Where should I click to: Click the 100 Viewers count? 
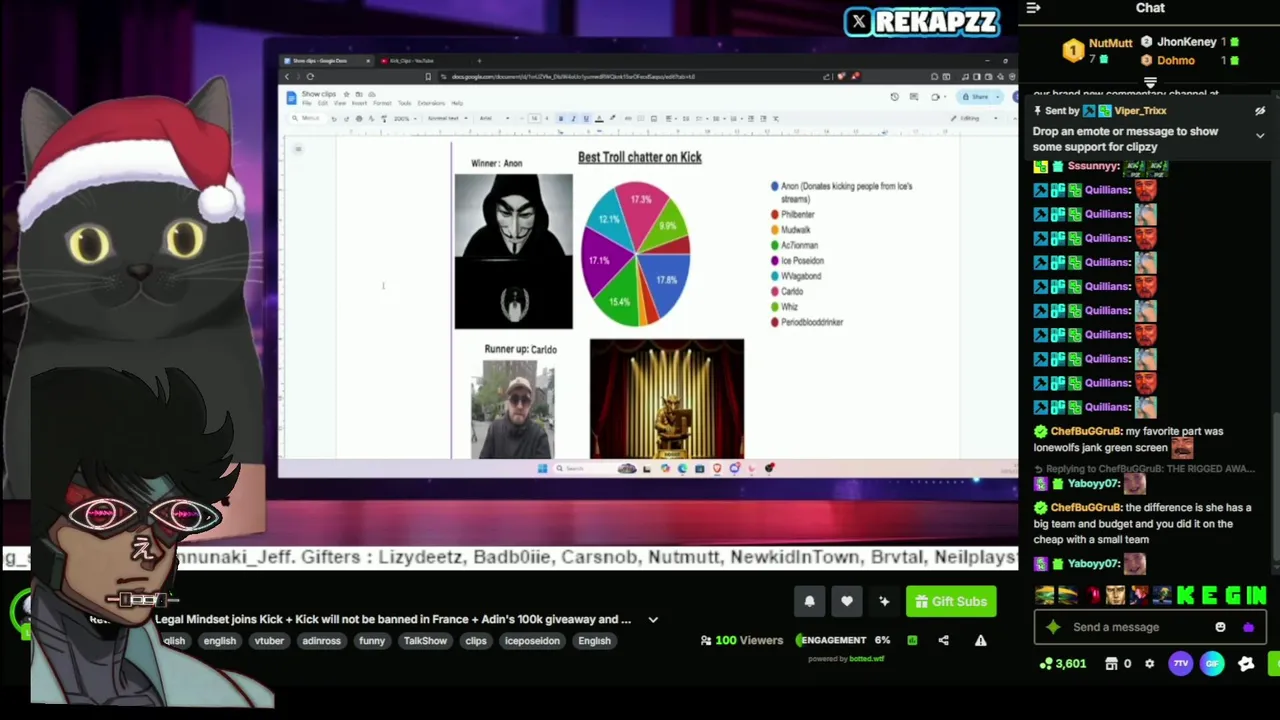(742, 640)
